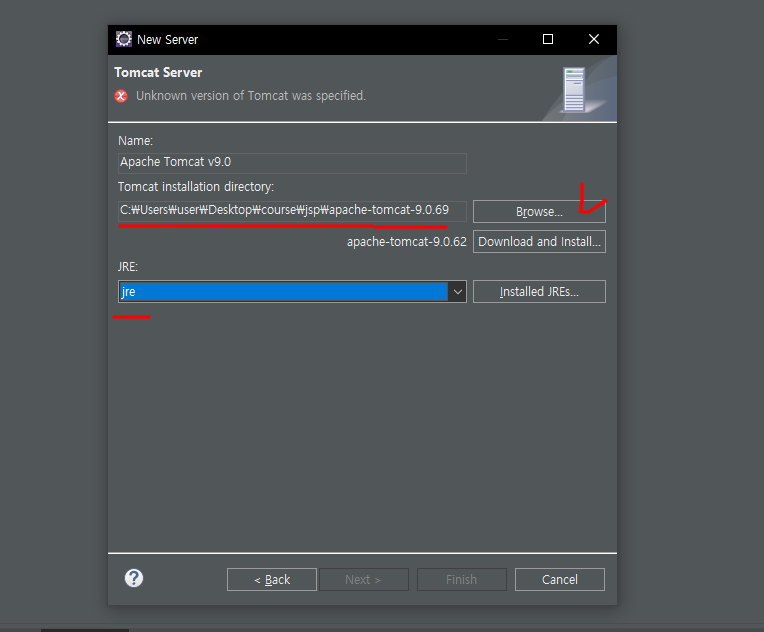764x632 pixels.
Task: Click the JRE: label
Action: pos(128,267)
